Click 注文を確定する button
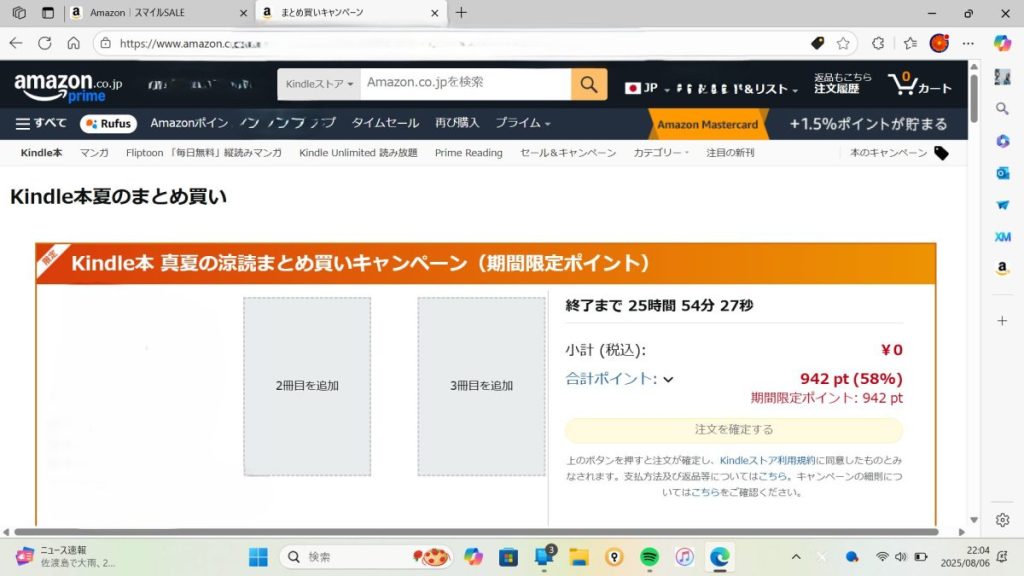This screenshot has height=576, width=1024. pos(734,429)
